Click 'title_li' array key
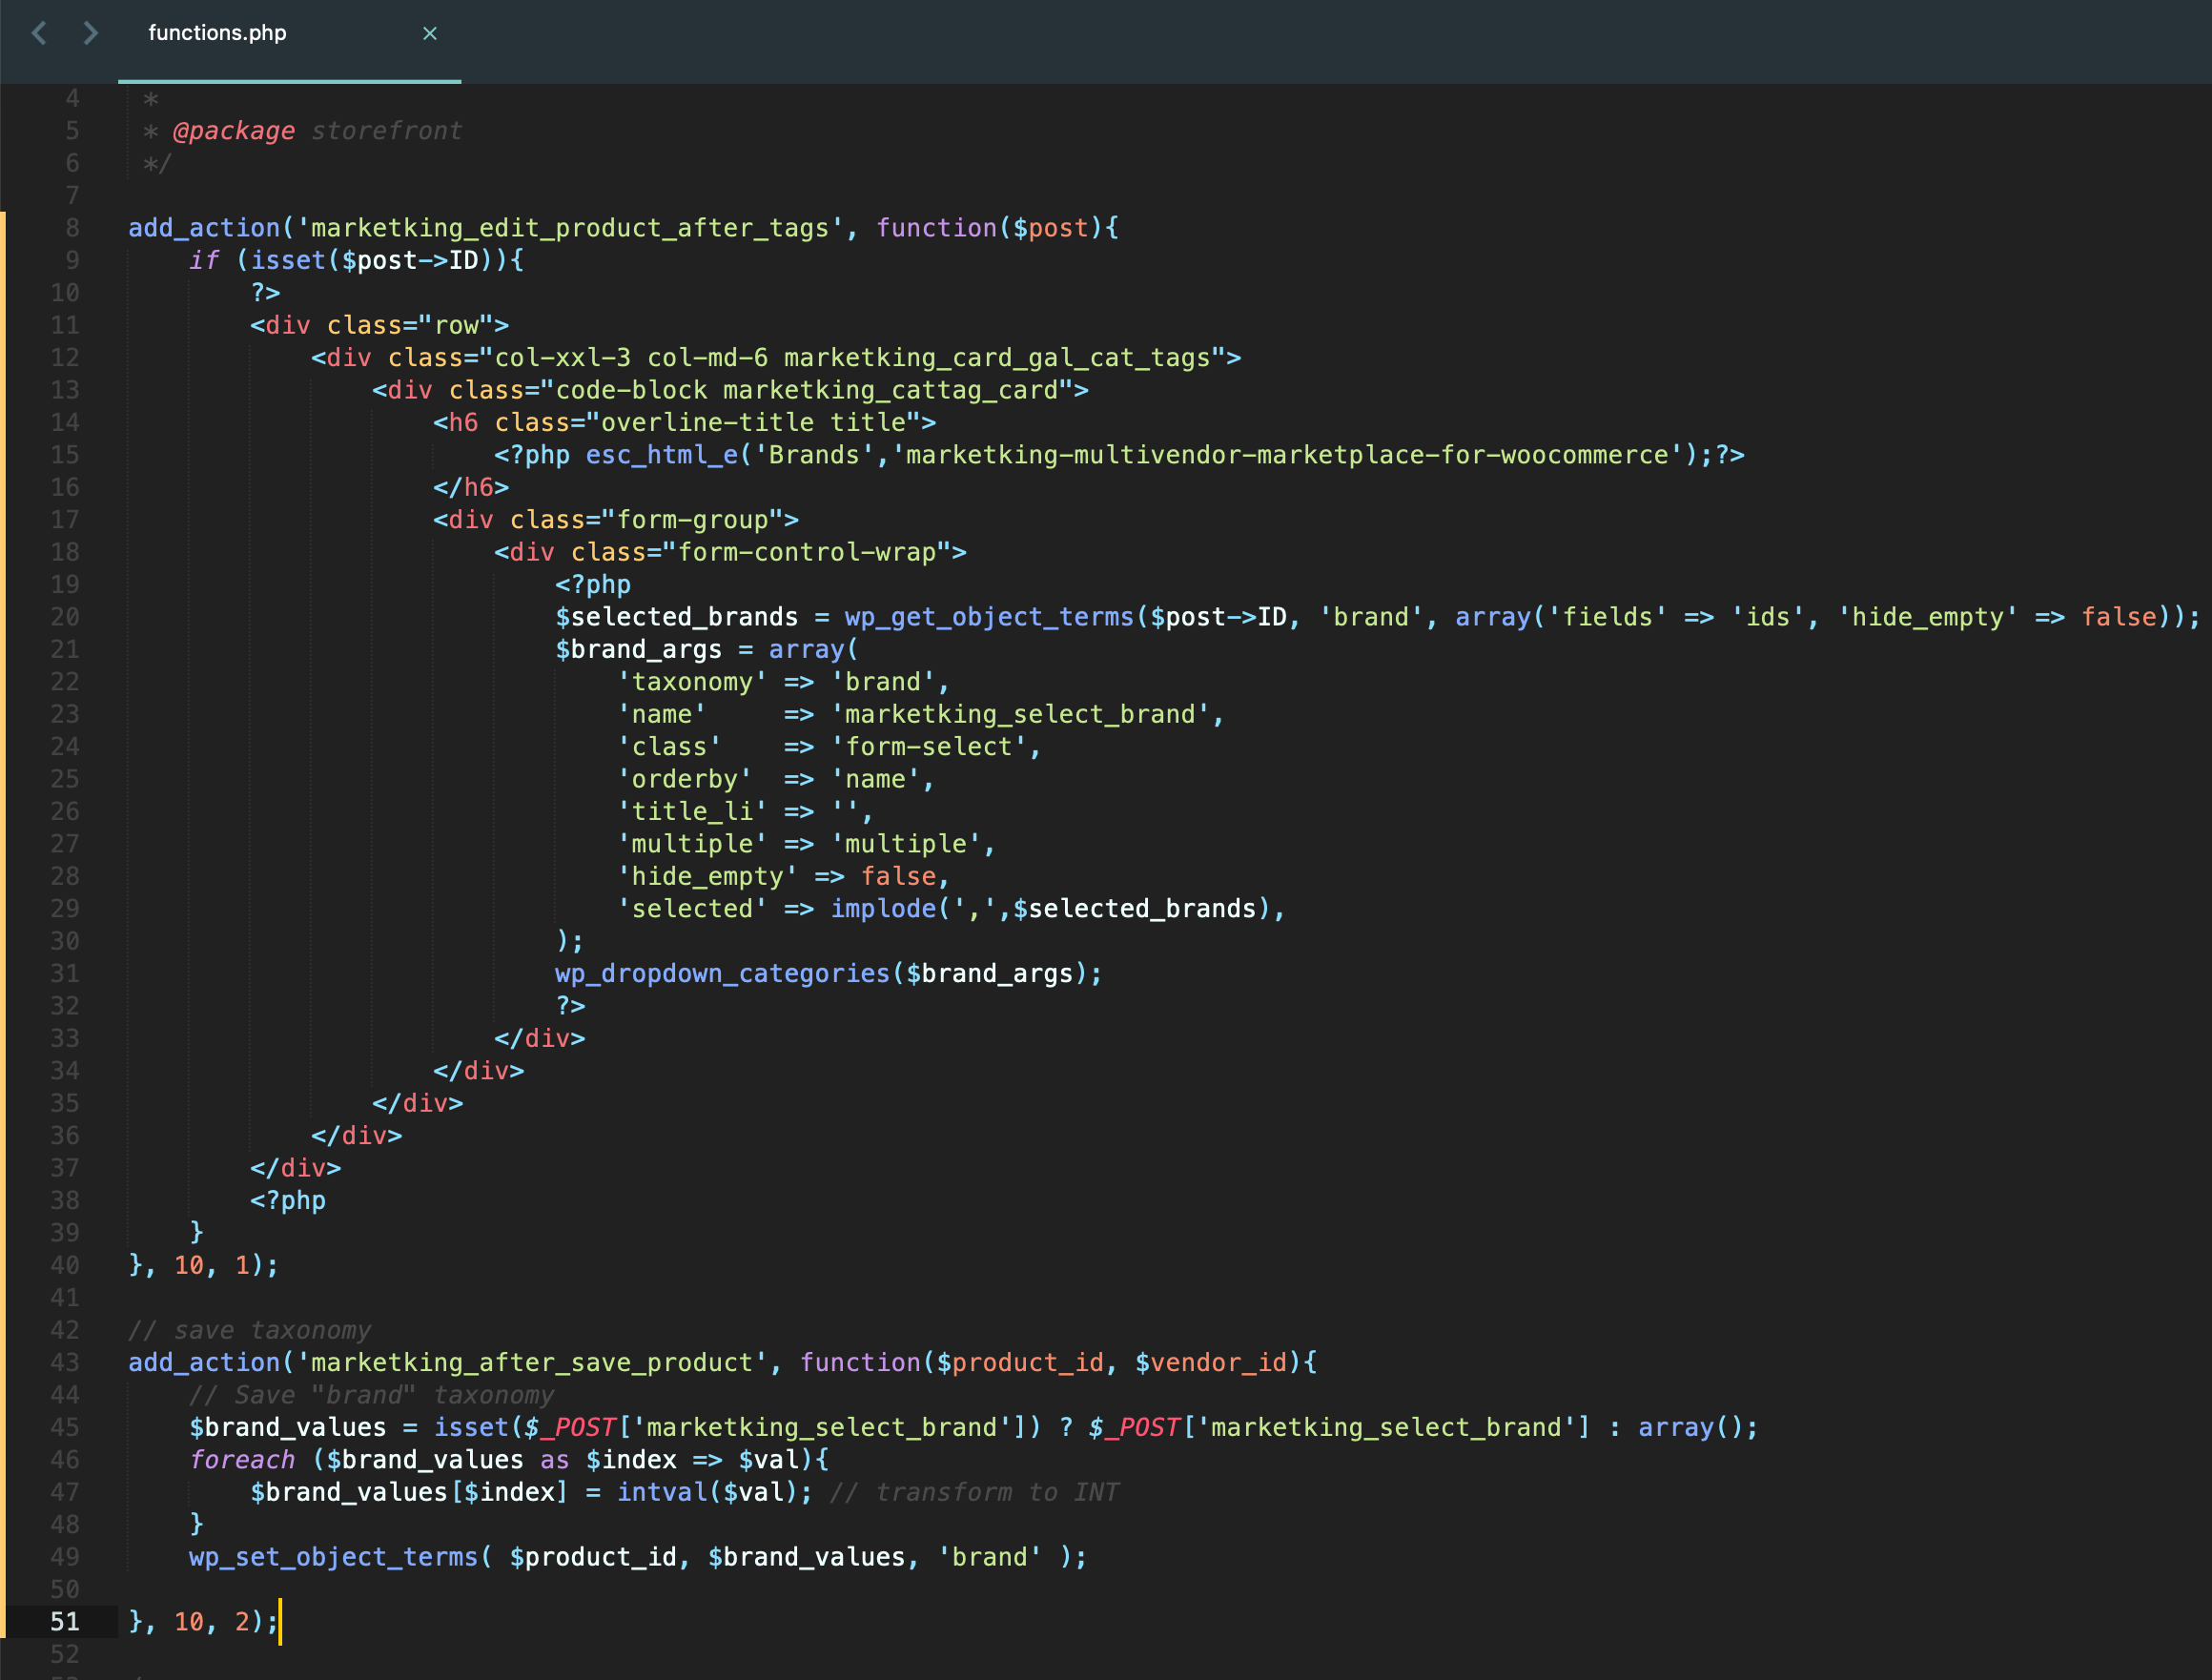The width and height of the screenshot is (2212, 1680). pos(692,811)
